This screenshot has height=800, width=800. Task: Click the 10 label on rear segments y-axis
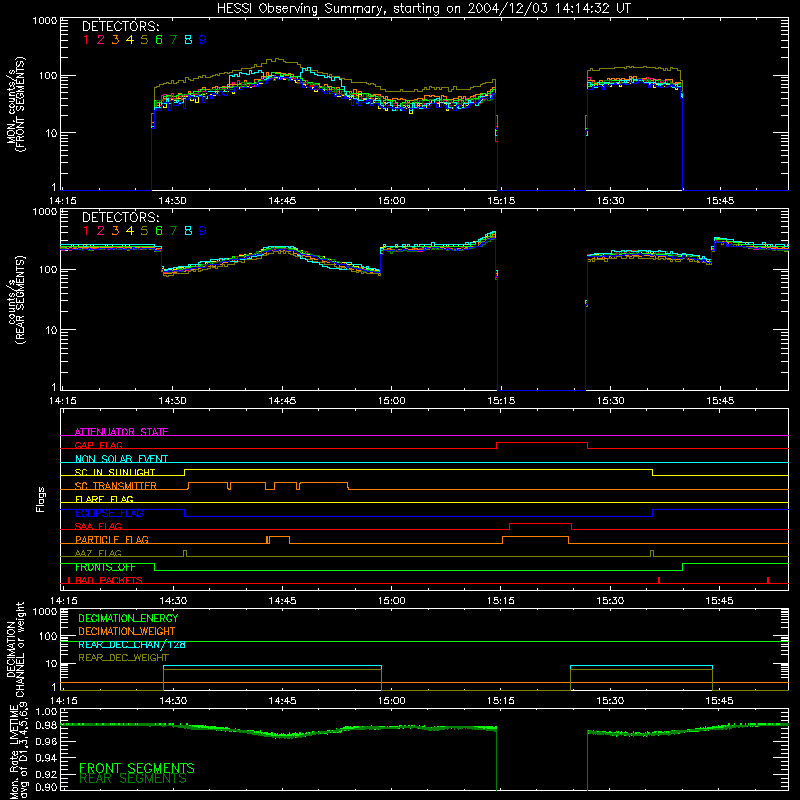click(x=51, y=330)
